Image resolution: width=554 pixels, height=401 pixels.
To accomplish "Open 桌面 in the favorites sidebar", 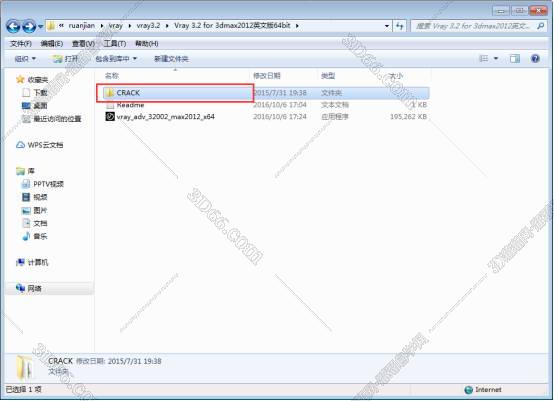I will (35, 106).
